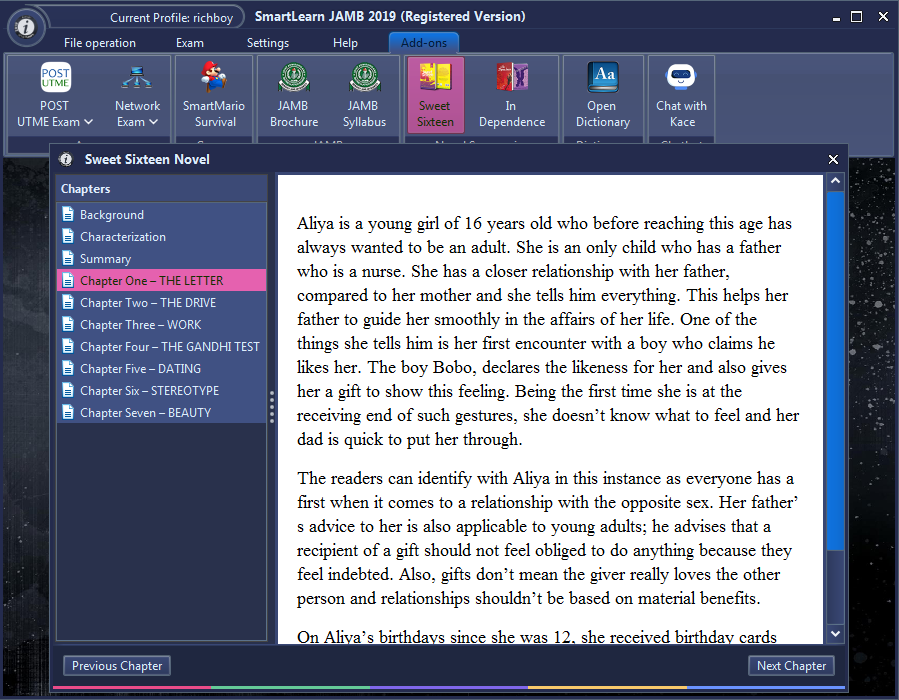Click the document icon beside Summary

(68, 258)
